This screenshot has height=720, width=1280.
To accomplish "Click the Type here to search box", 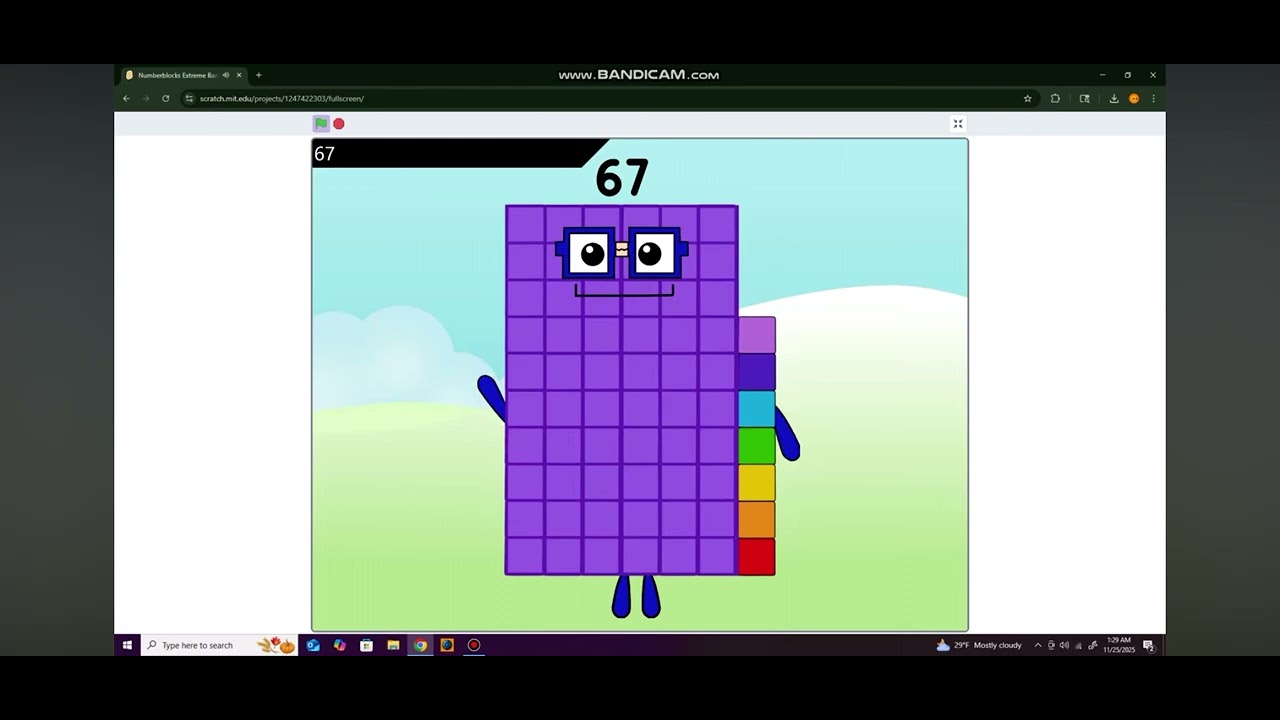I will [x=219, y=645].
